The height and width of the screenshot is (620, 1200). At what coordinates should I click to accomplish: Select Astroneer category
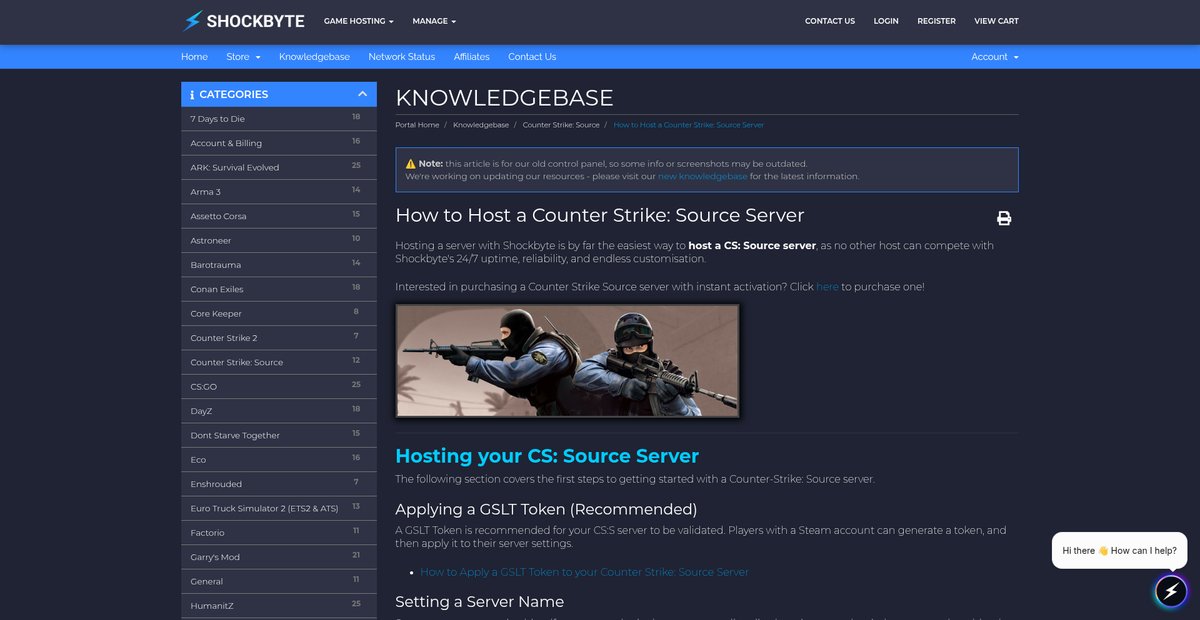pos(279,240)
